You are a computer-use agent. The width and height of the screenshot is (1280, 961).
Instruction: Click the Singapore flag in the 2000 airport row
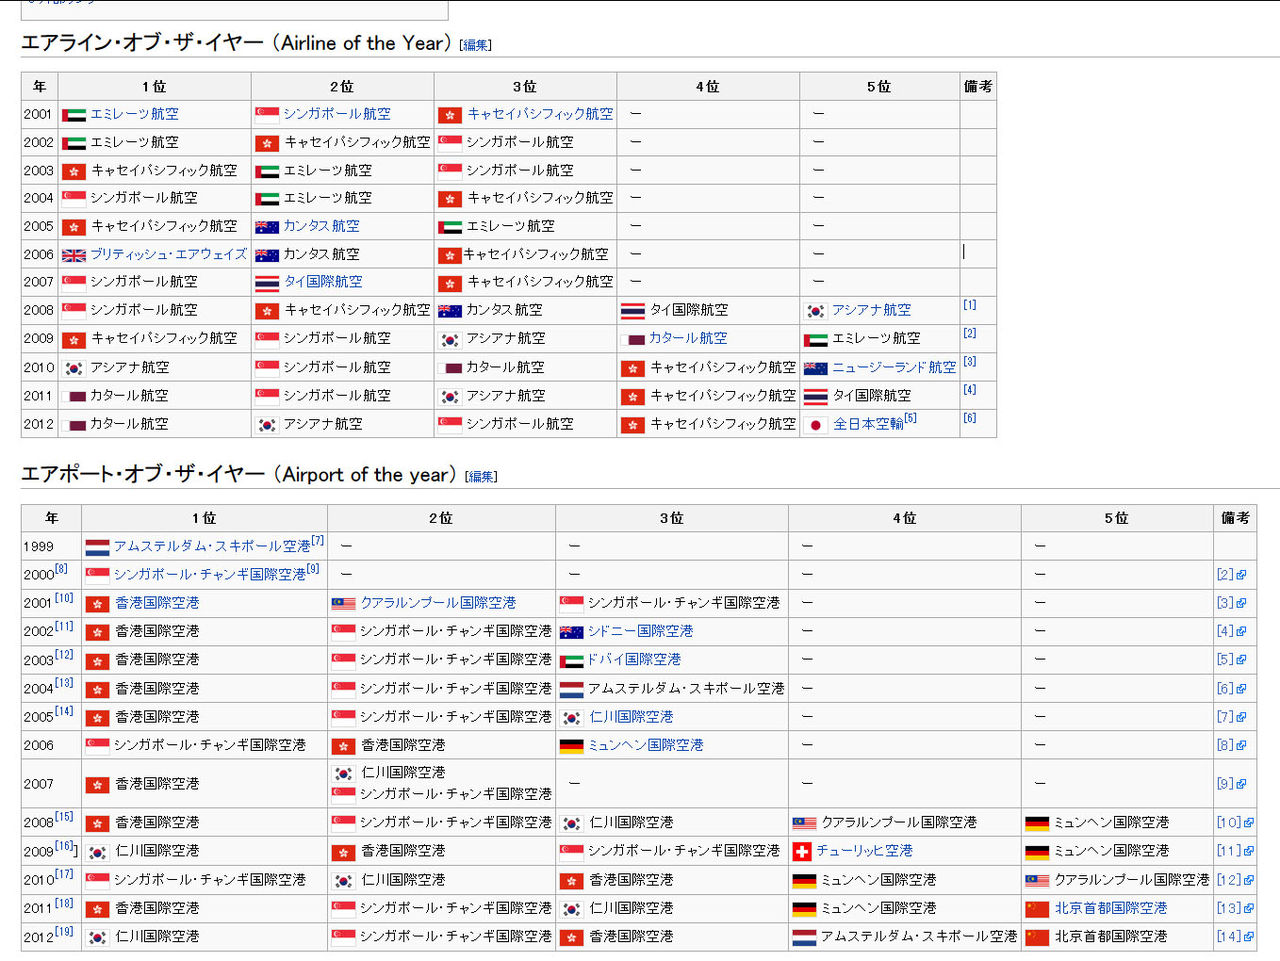coord(97,575)
